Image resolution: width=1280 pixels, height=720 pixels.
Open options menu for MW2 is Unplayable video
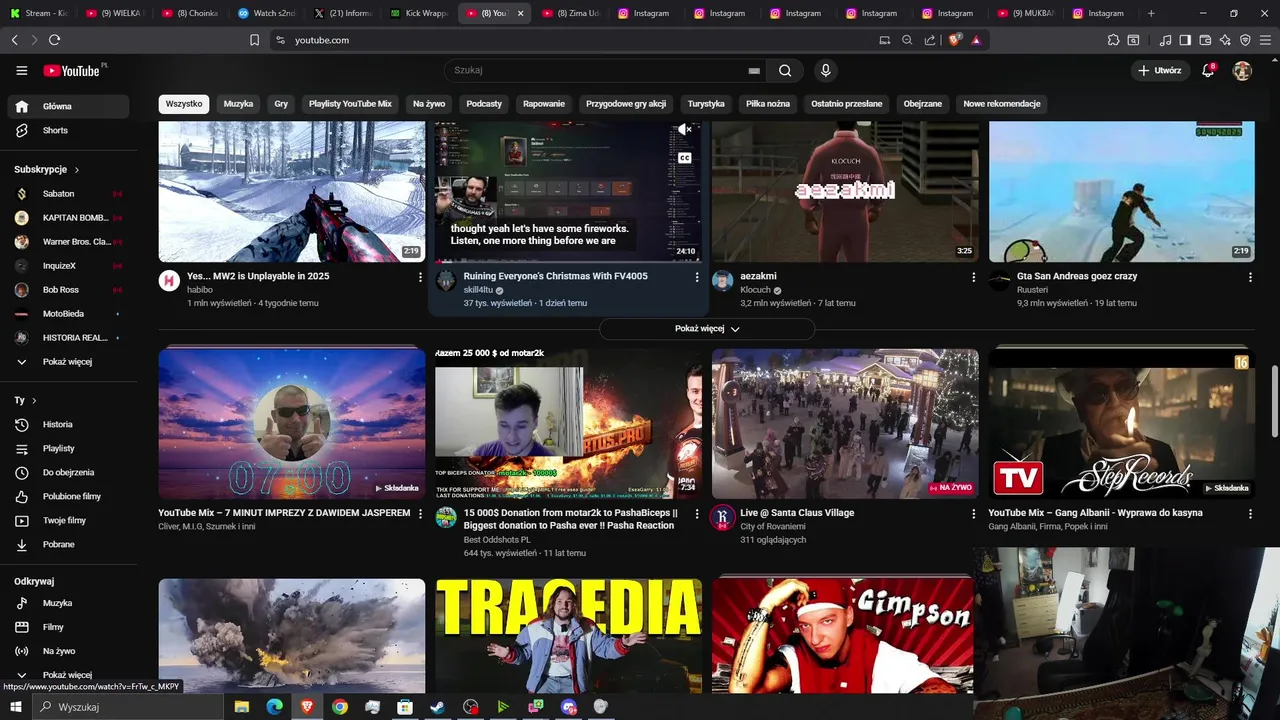(420, 277)
